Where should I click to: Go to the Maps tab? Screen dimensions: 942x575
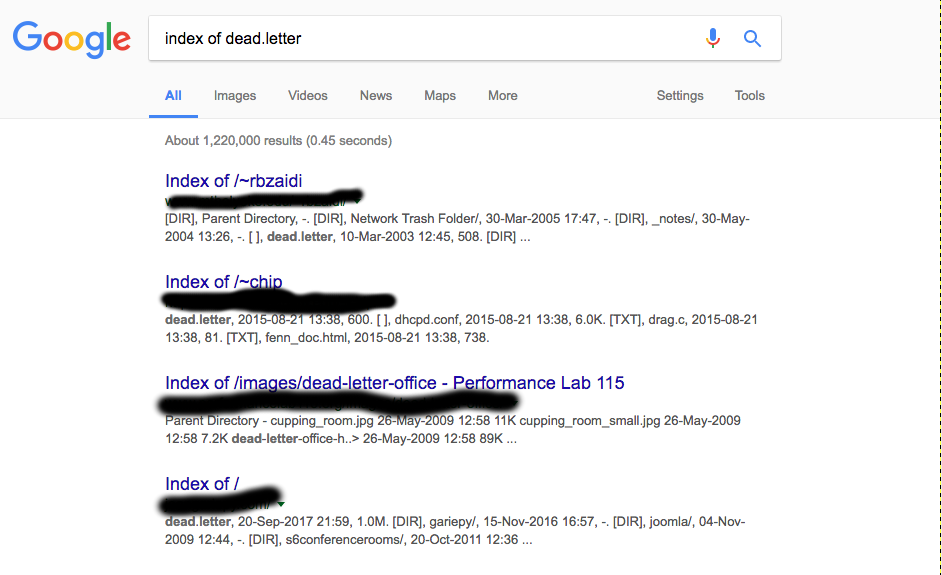click(x=440, y=96)
